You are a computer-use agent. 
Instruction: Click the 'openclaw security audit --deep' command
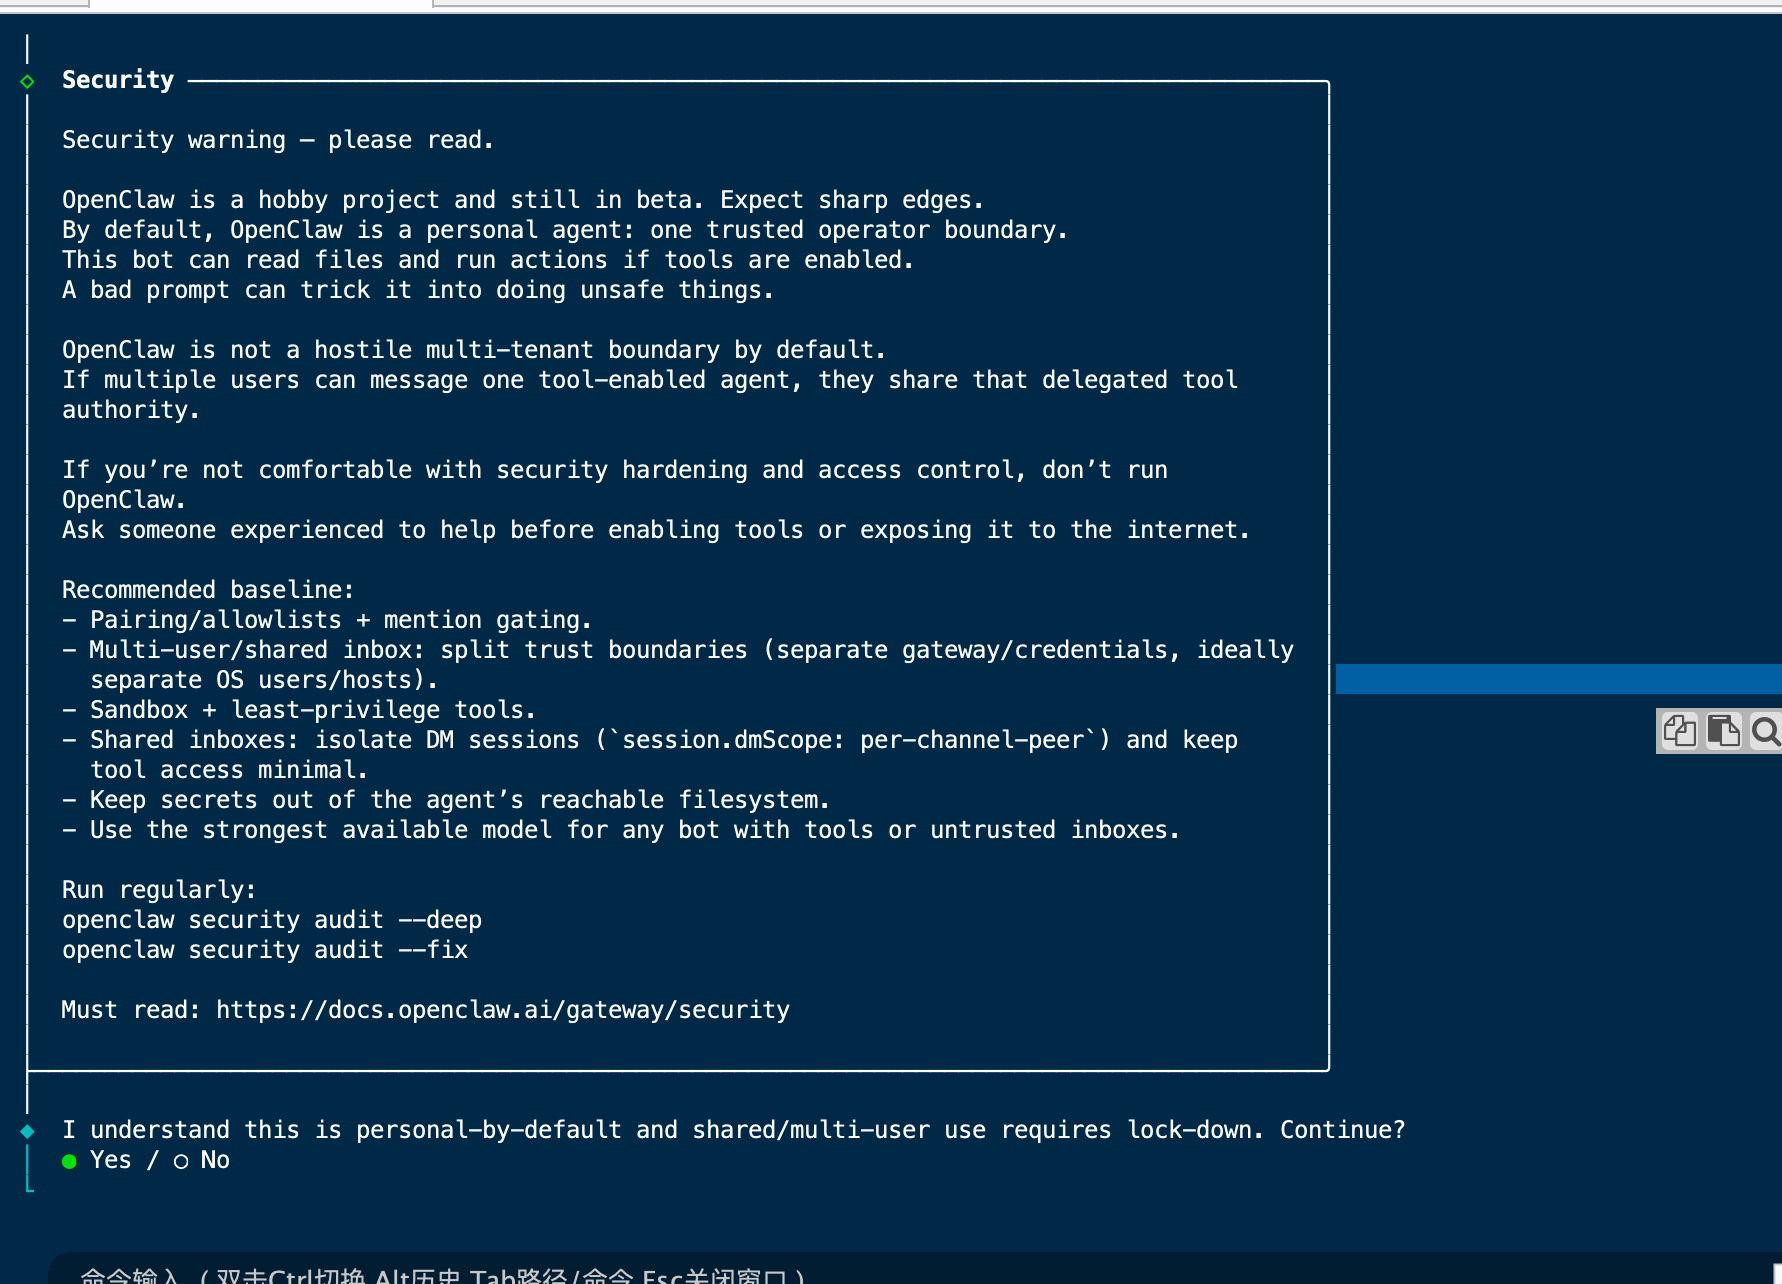coord(271,920)
